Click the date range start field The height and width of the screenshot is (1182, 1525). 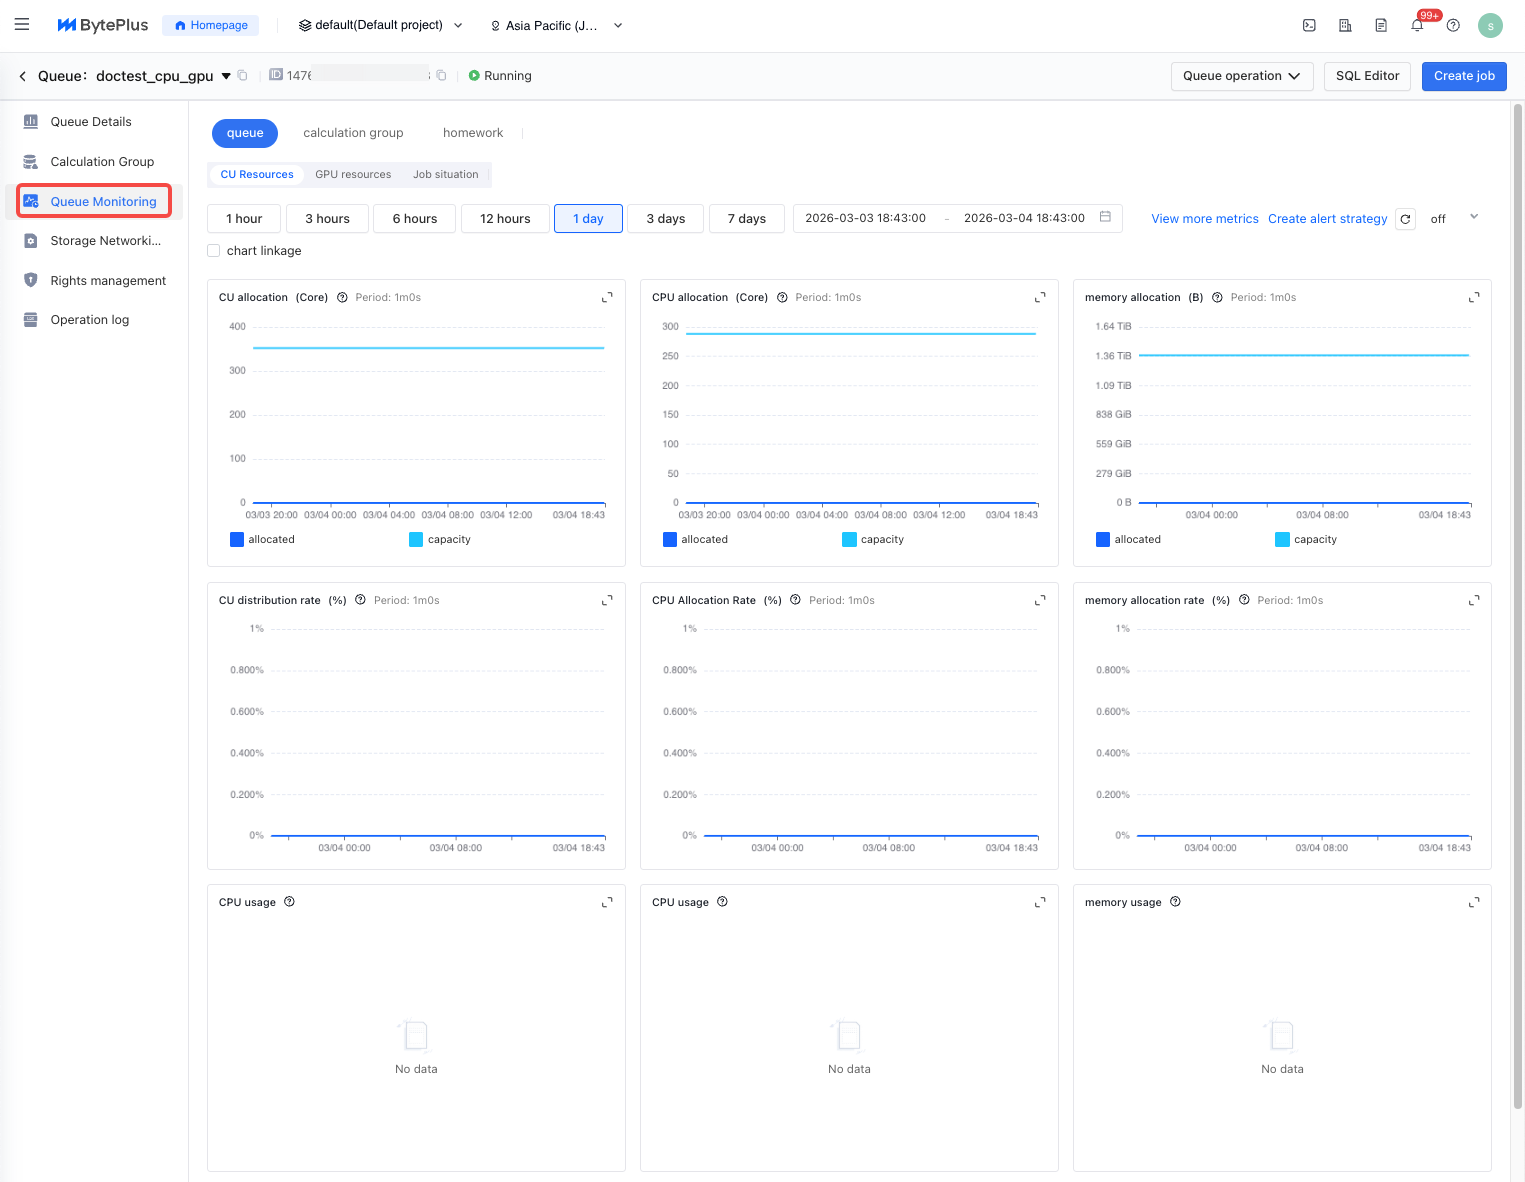coord(865,218)
